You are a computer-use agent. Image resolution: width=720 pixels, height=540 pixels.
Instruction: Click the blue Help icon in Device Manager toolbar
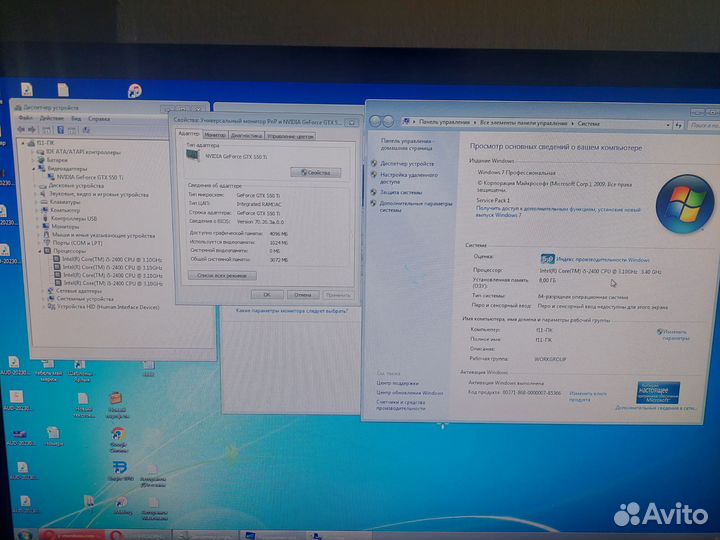[x=60, y=130]
